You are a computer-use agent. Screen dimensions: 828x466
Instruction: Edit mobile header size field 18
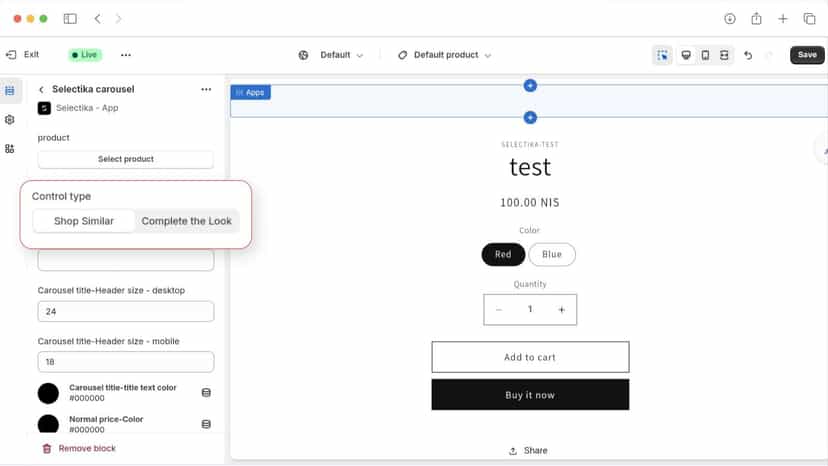tap(126, 362)
